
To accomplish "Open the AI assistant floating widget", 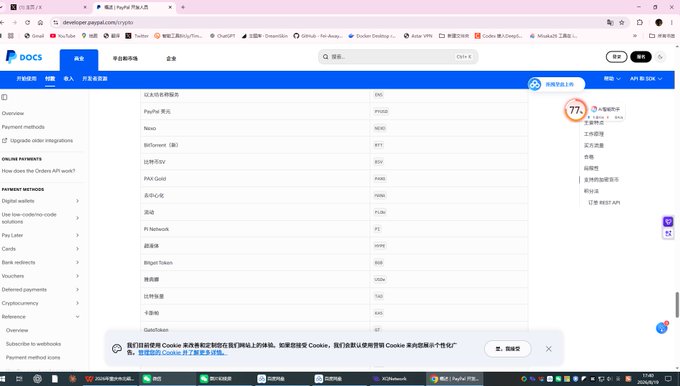I will pyautogui.click(x=606, y=109).
